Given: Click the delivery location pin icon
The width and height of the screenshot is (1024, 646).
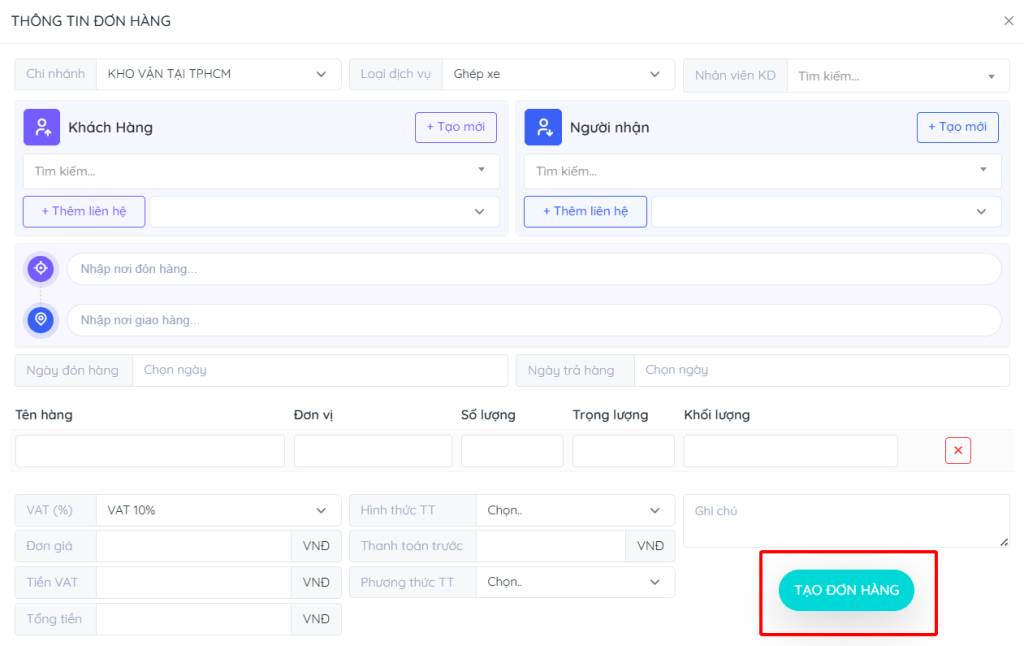Looking at the screenshot, I should (x=41, y=319).
